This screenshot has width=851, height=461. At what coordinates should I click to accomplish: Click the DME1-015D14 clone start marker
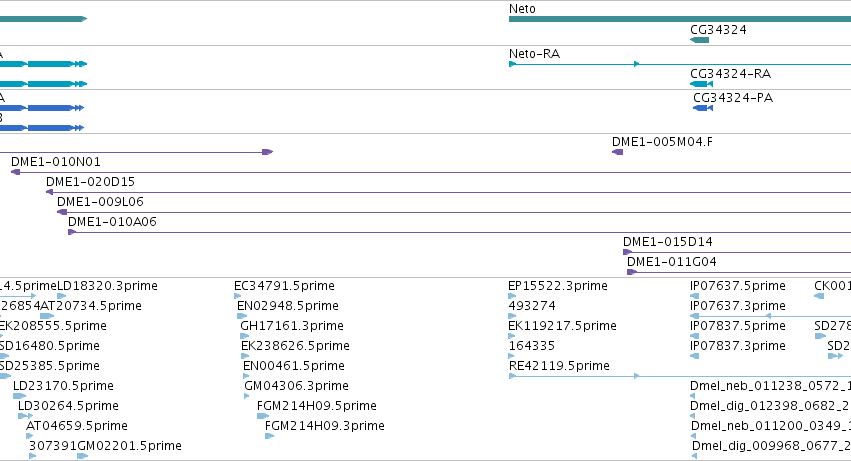(x=627, y=252)
